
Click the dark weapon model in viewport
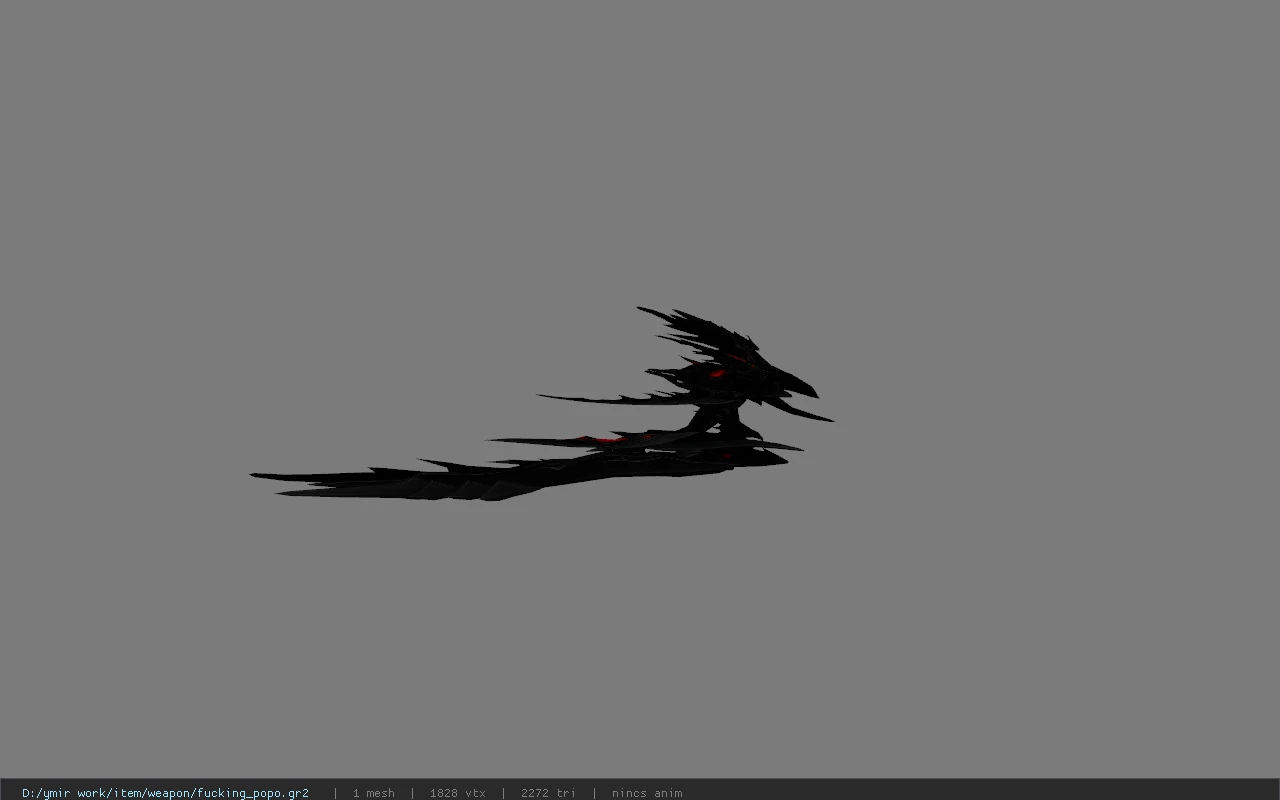tap(541, 405)
